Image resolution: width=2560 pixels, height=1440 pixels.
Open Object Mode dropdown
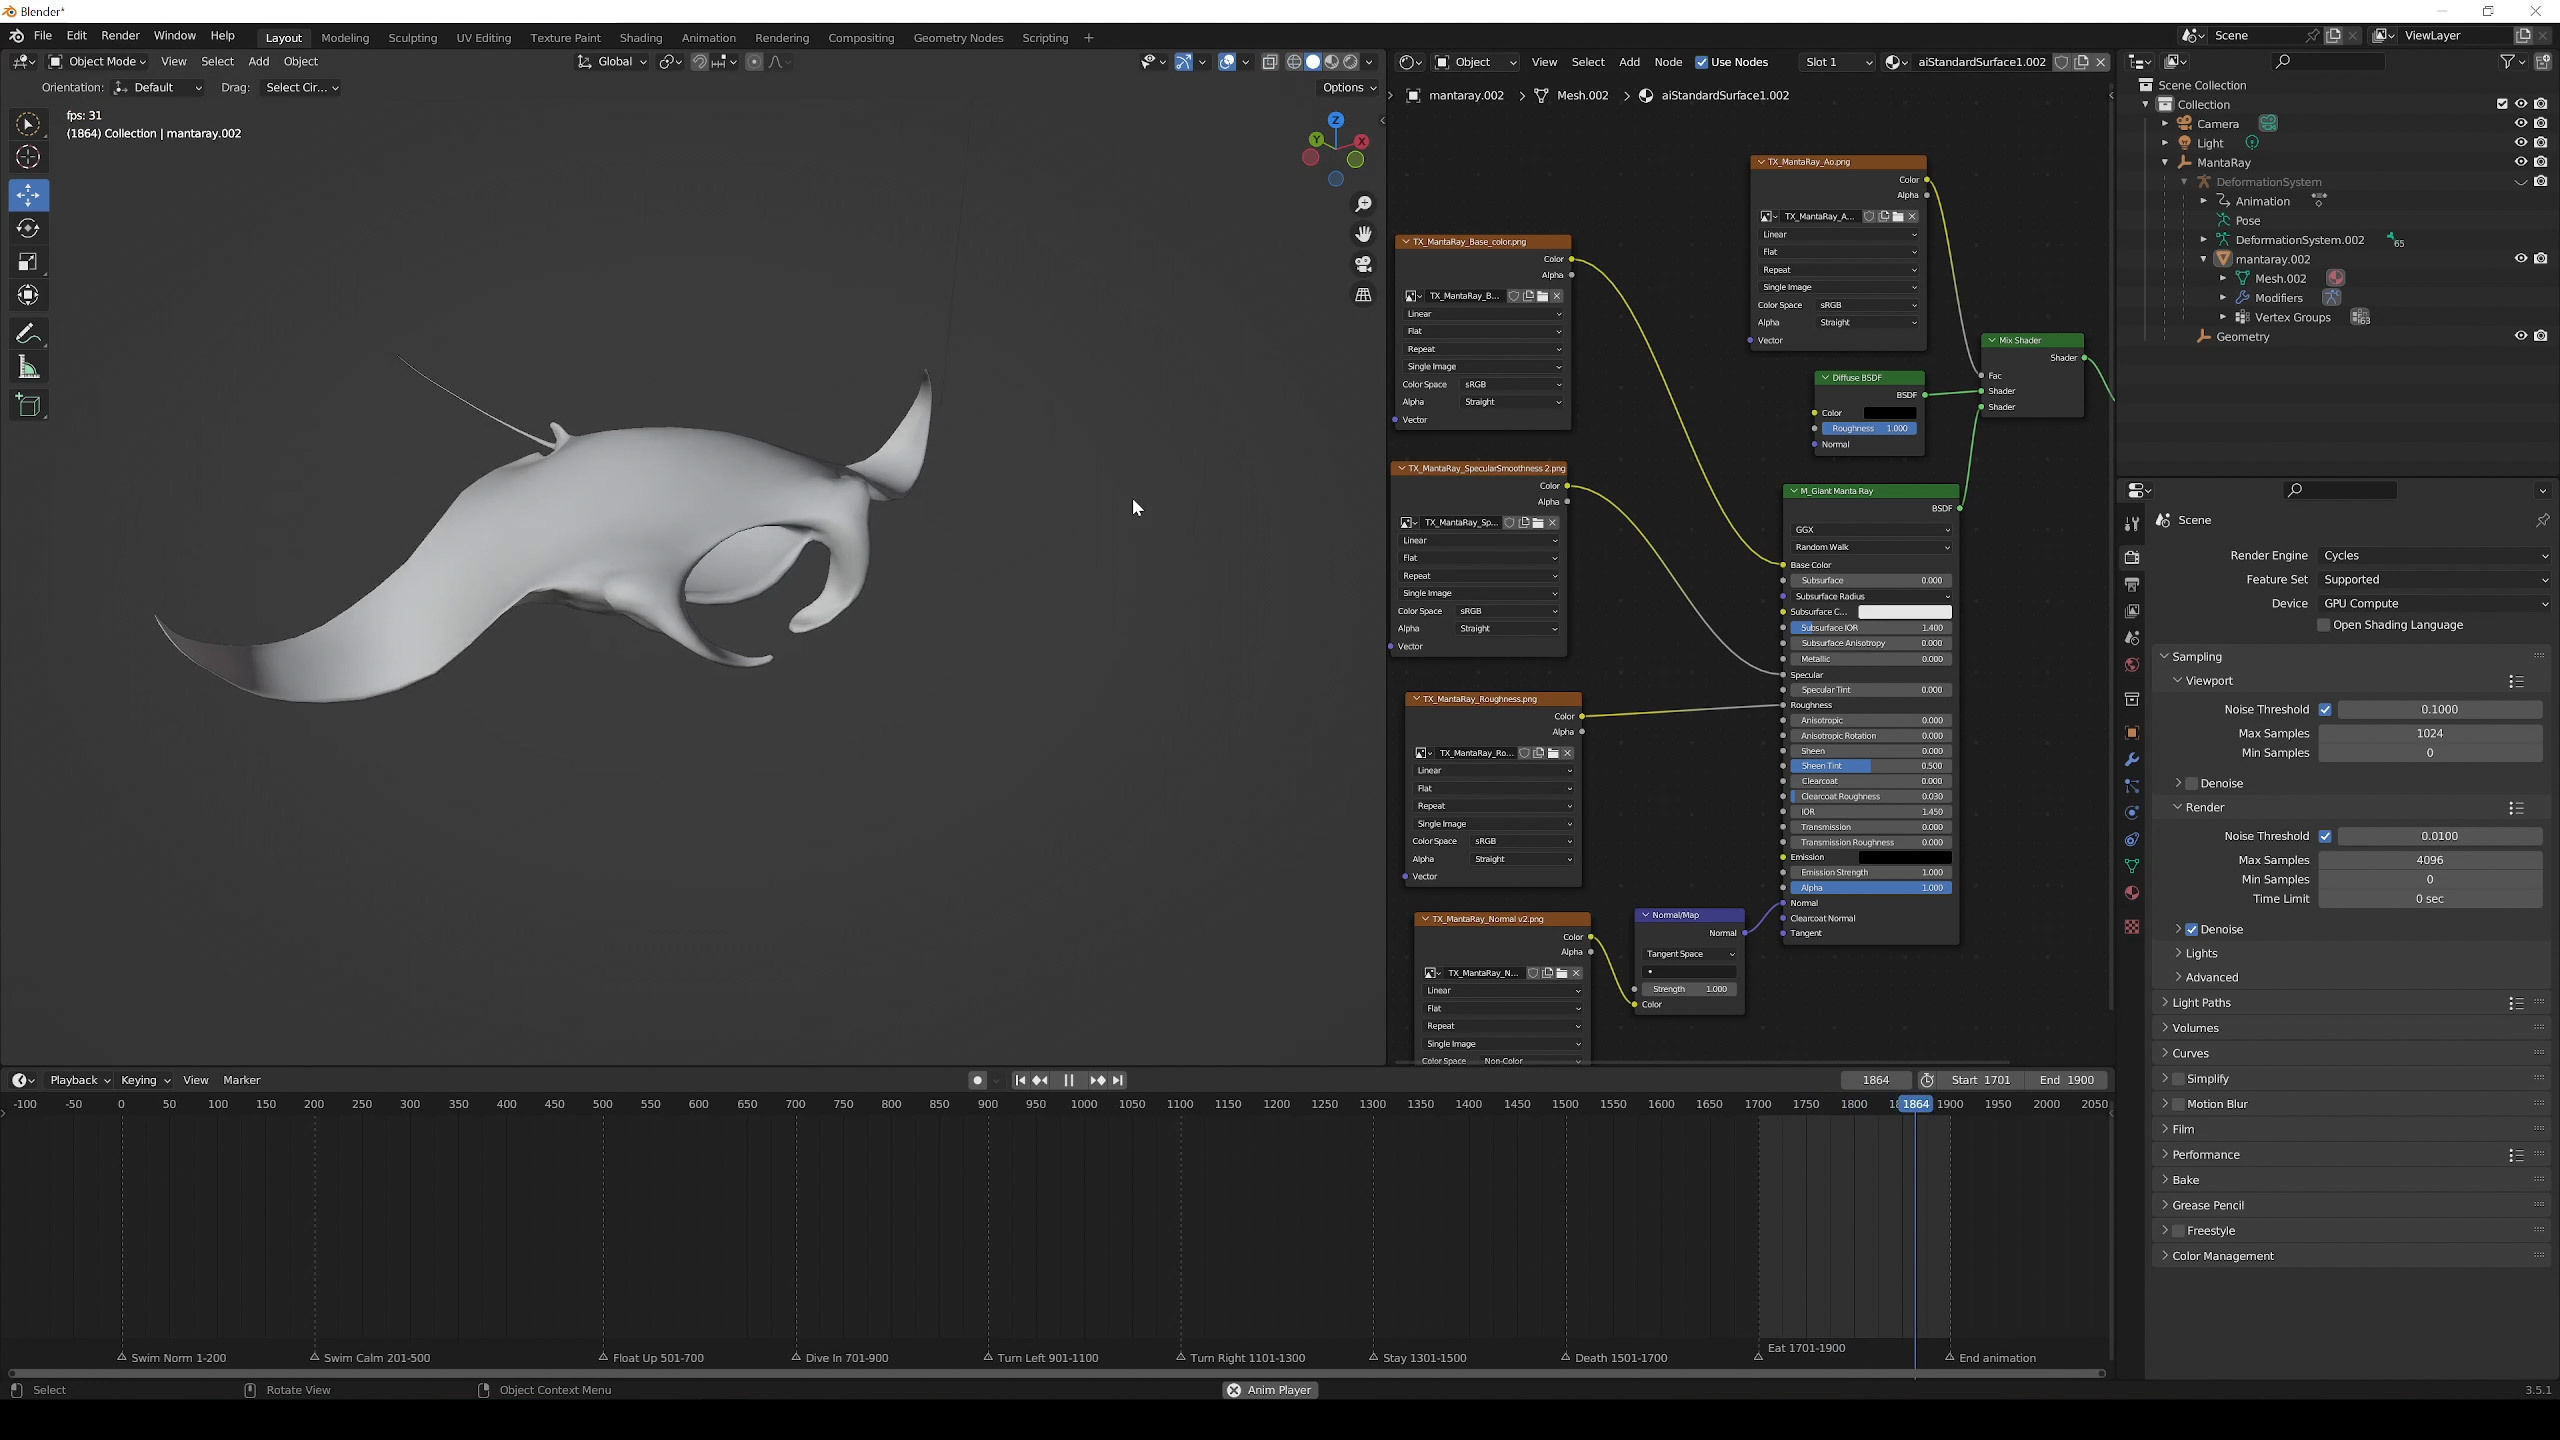[x=98, y=62]
